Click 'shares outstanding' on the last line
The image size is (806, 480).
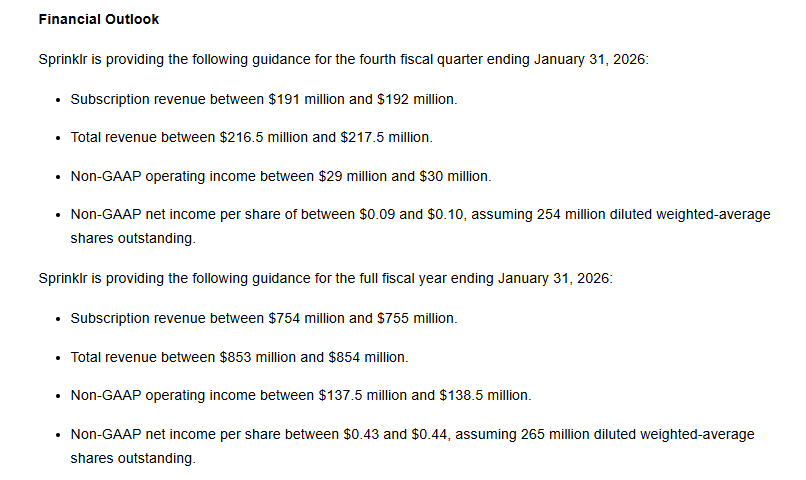pyautogui.click(x=132, y=458)
